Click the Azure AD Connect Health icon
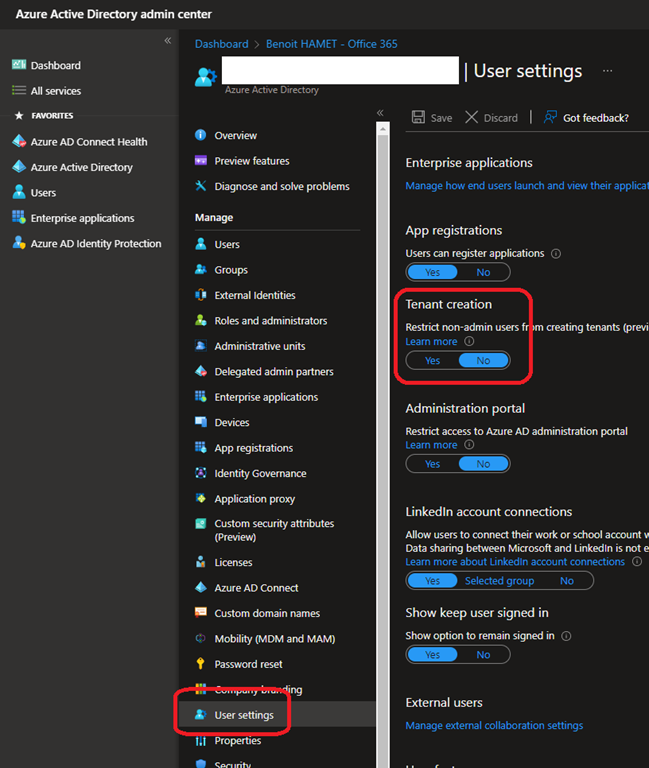The image size is (649, 768). click(x=18, y=142)
